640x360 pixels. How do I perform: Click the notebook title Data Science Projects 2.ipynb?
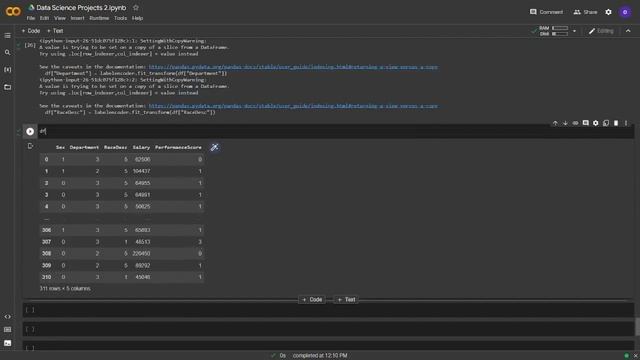[81, 8]
